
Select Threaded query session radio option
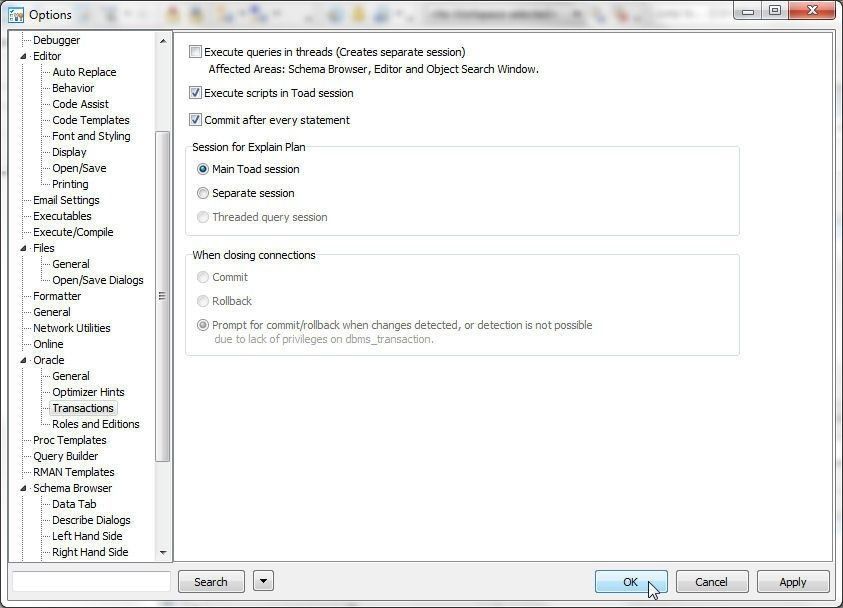click(x=203, y=217)
